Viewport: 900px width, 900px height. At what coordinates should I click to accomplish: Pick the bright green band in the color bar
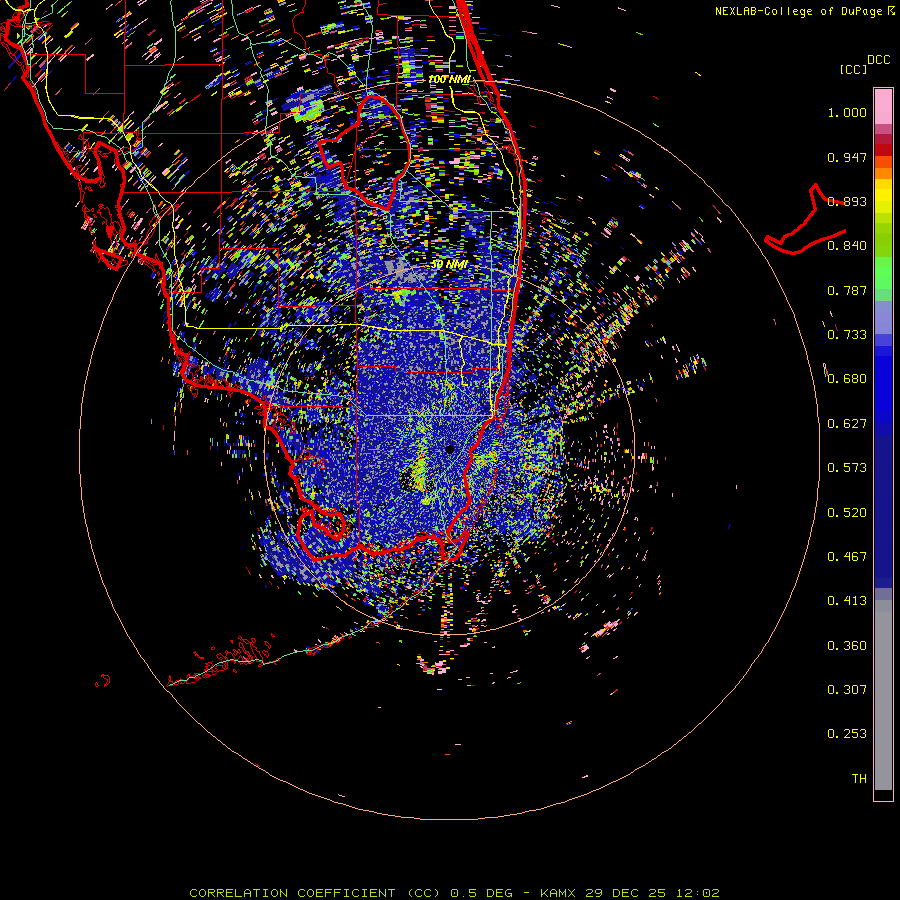[883, 273]
